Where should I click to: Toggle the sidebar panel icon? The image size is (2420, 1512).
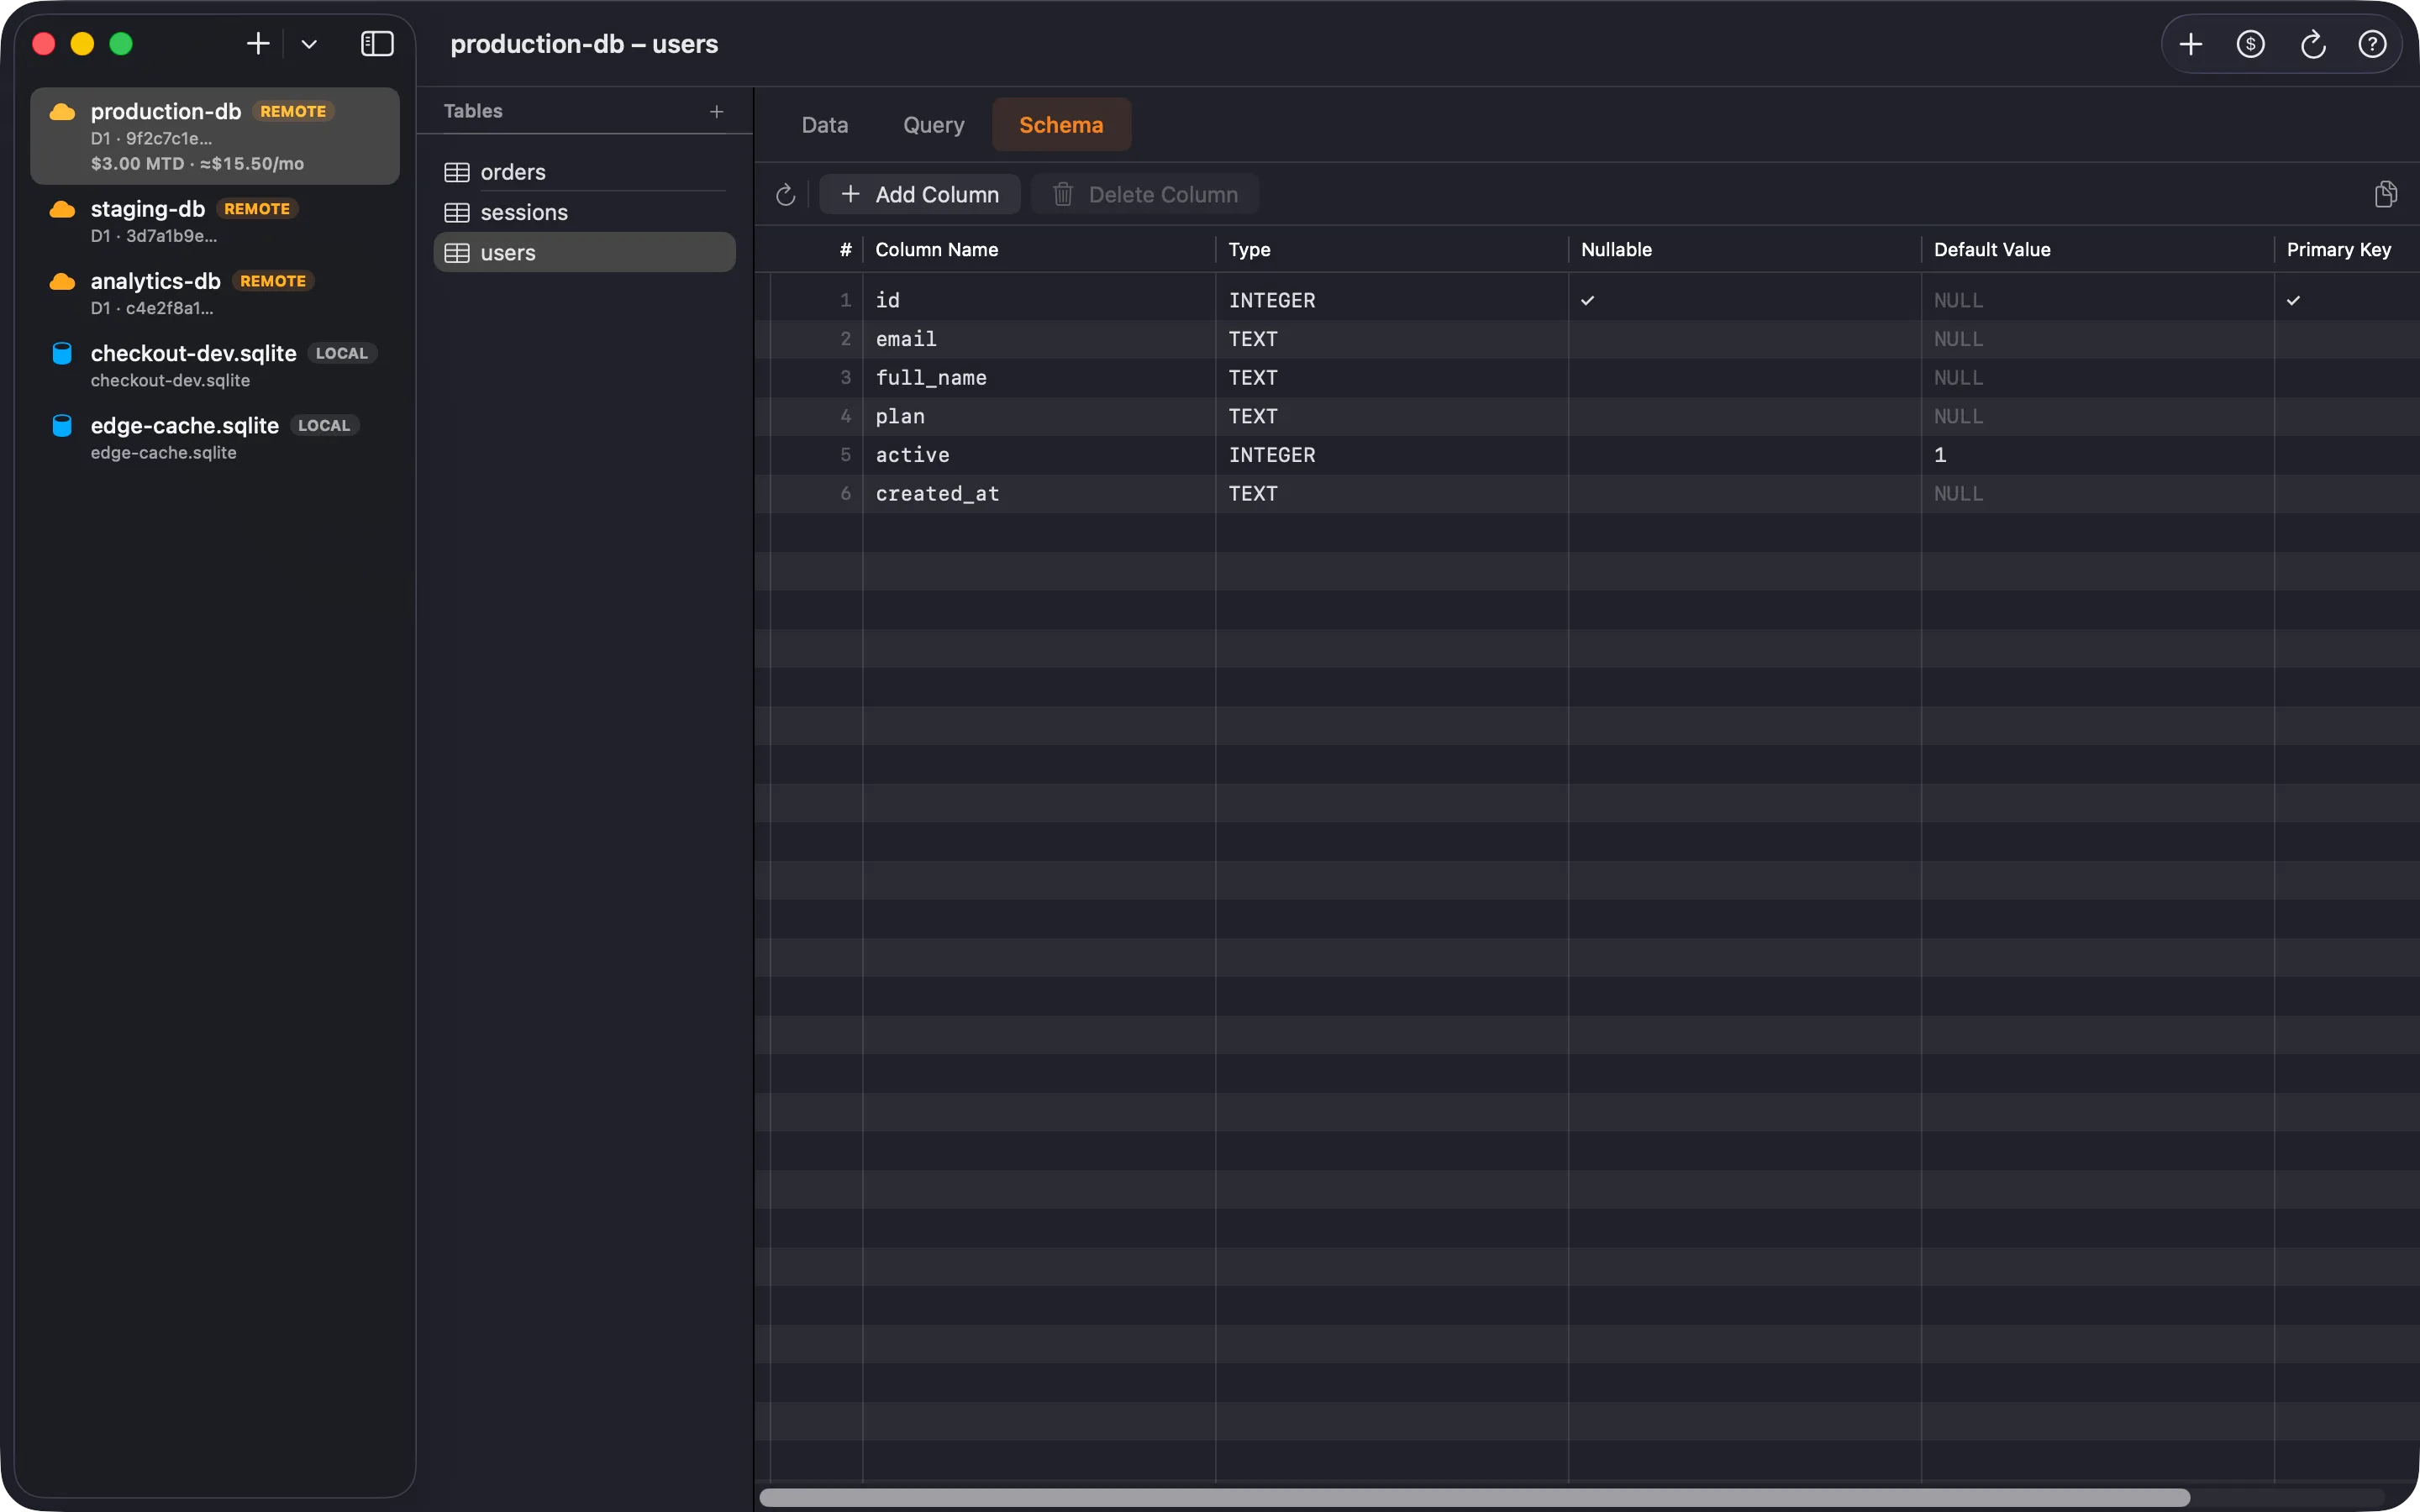click(377, 44)
